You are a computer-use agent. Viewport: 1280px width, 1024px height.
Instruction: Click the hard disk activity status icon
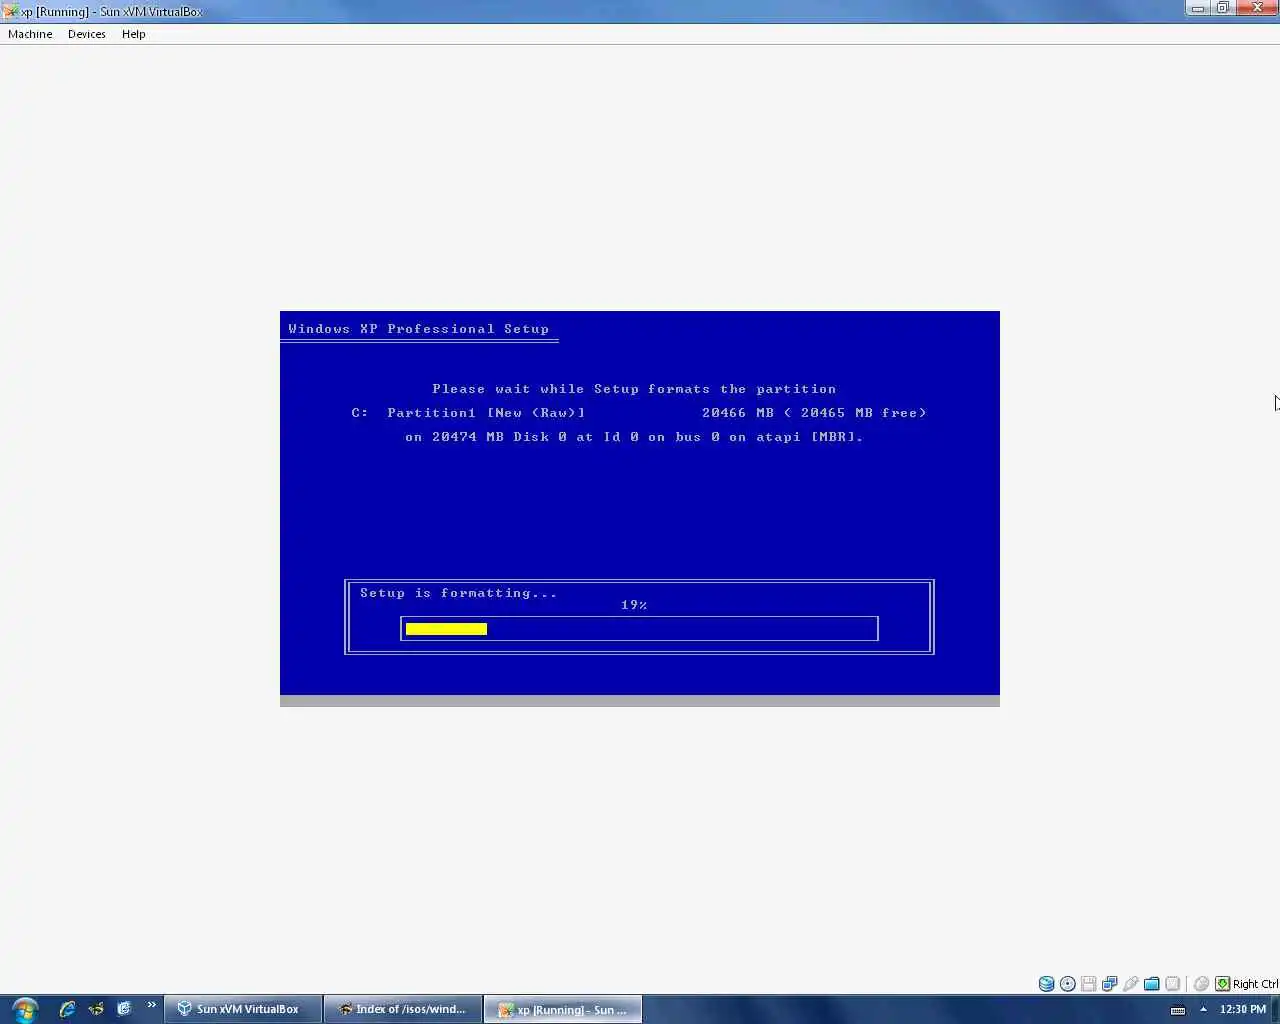[1046, 984]
